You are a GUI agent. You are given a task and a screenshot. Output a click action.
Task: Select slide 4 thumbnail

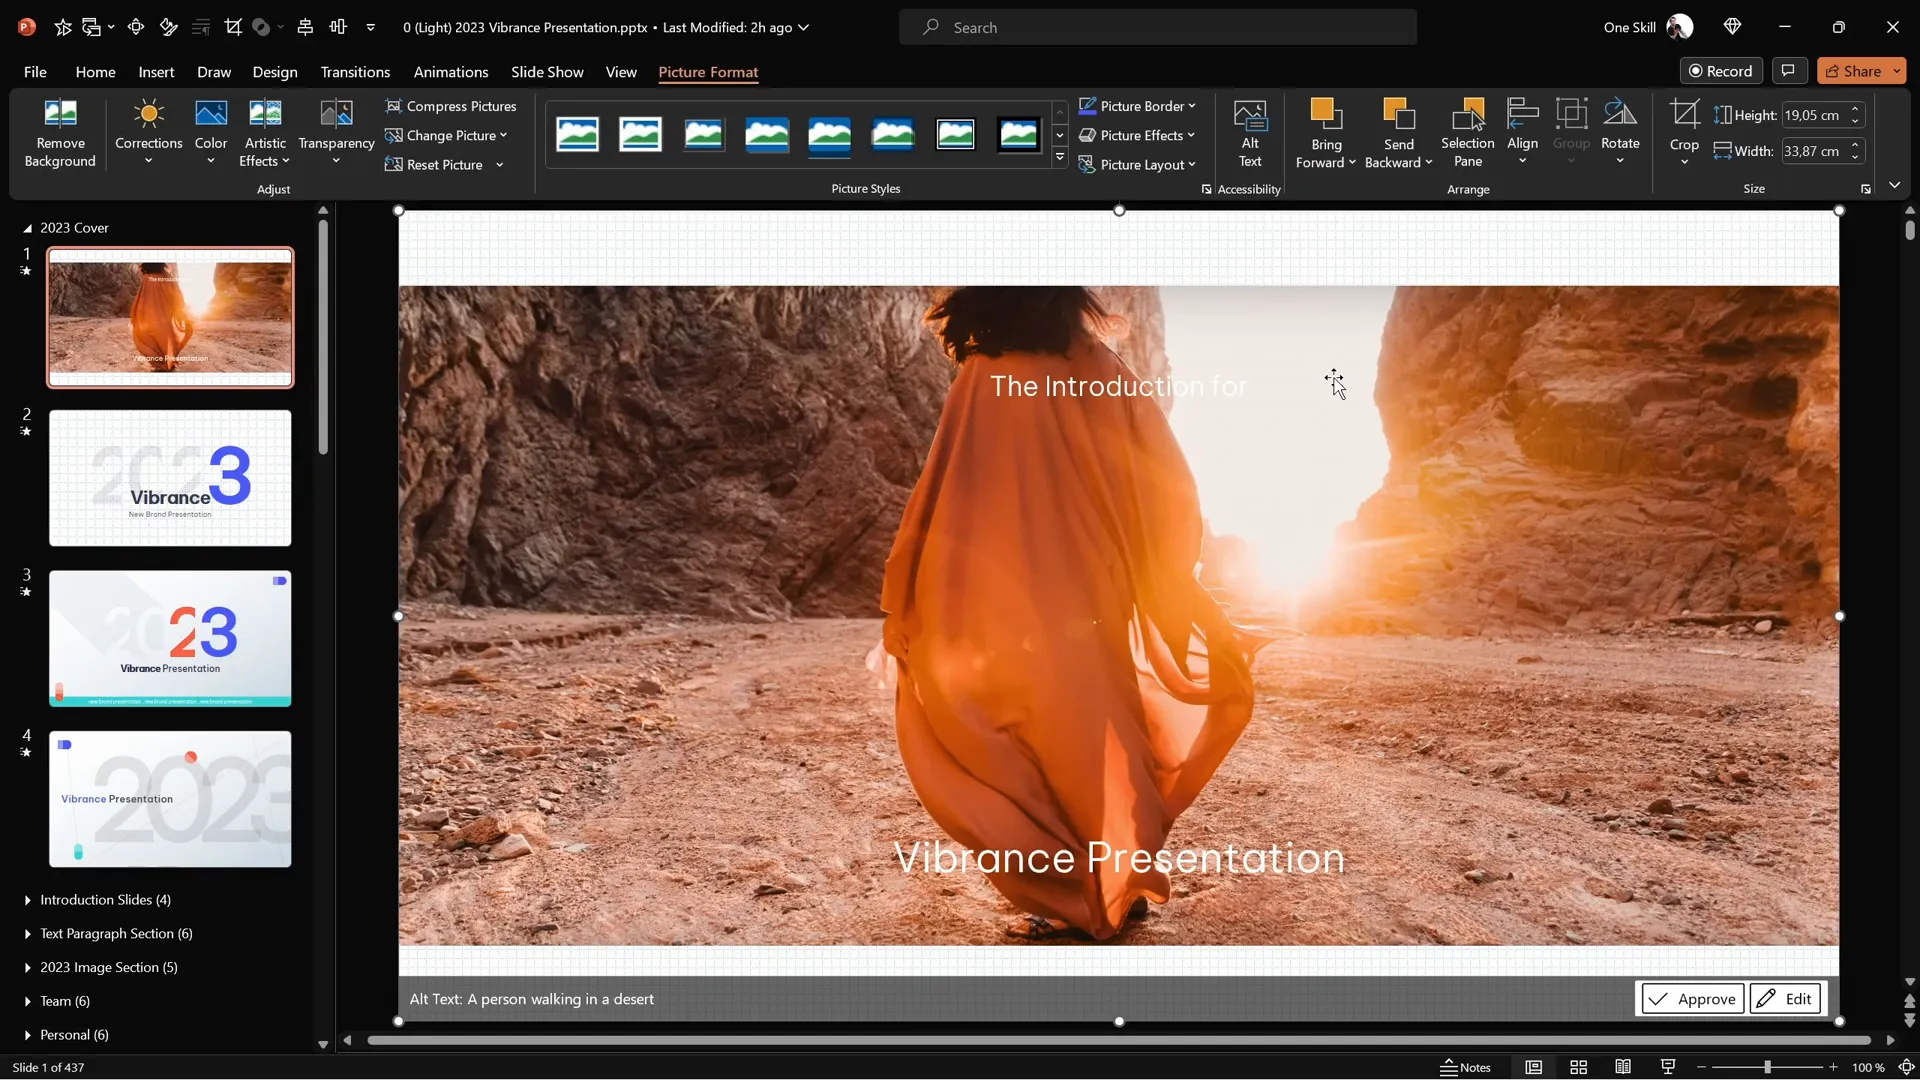170,799
